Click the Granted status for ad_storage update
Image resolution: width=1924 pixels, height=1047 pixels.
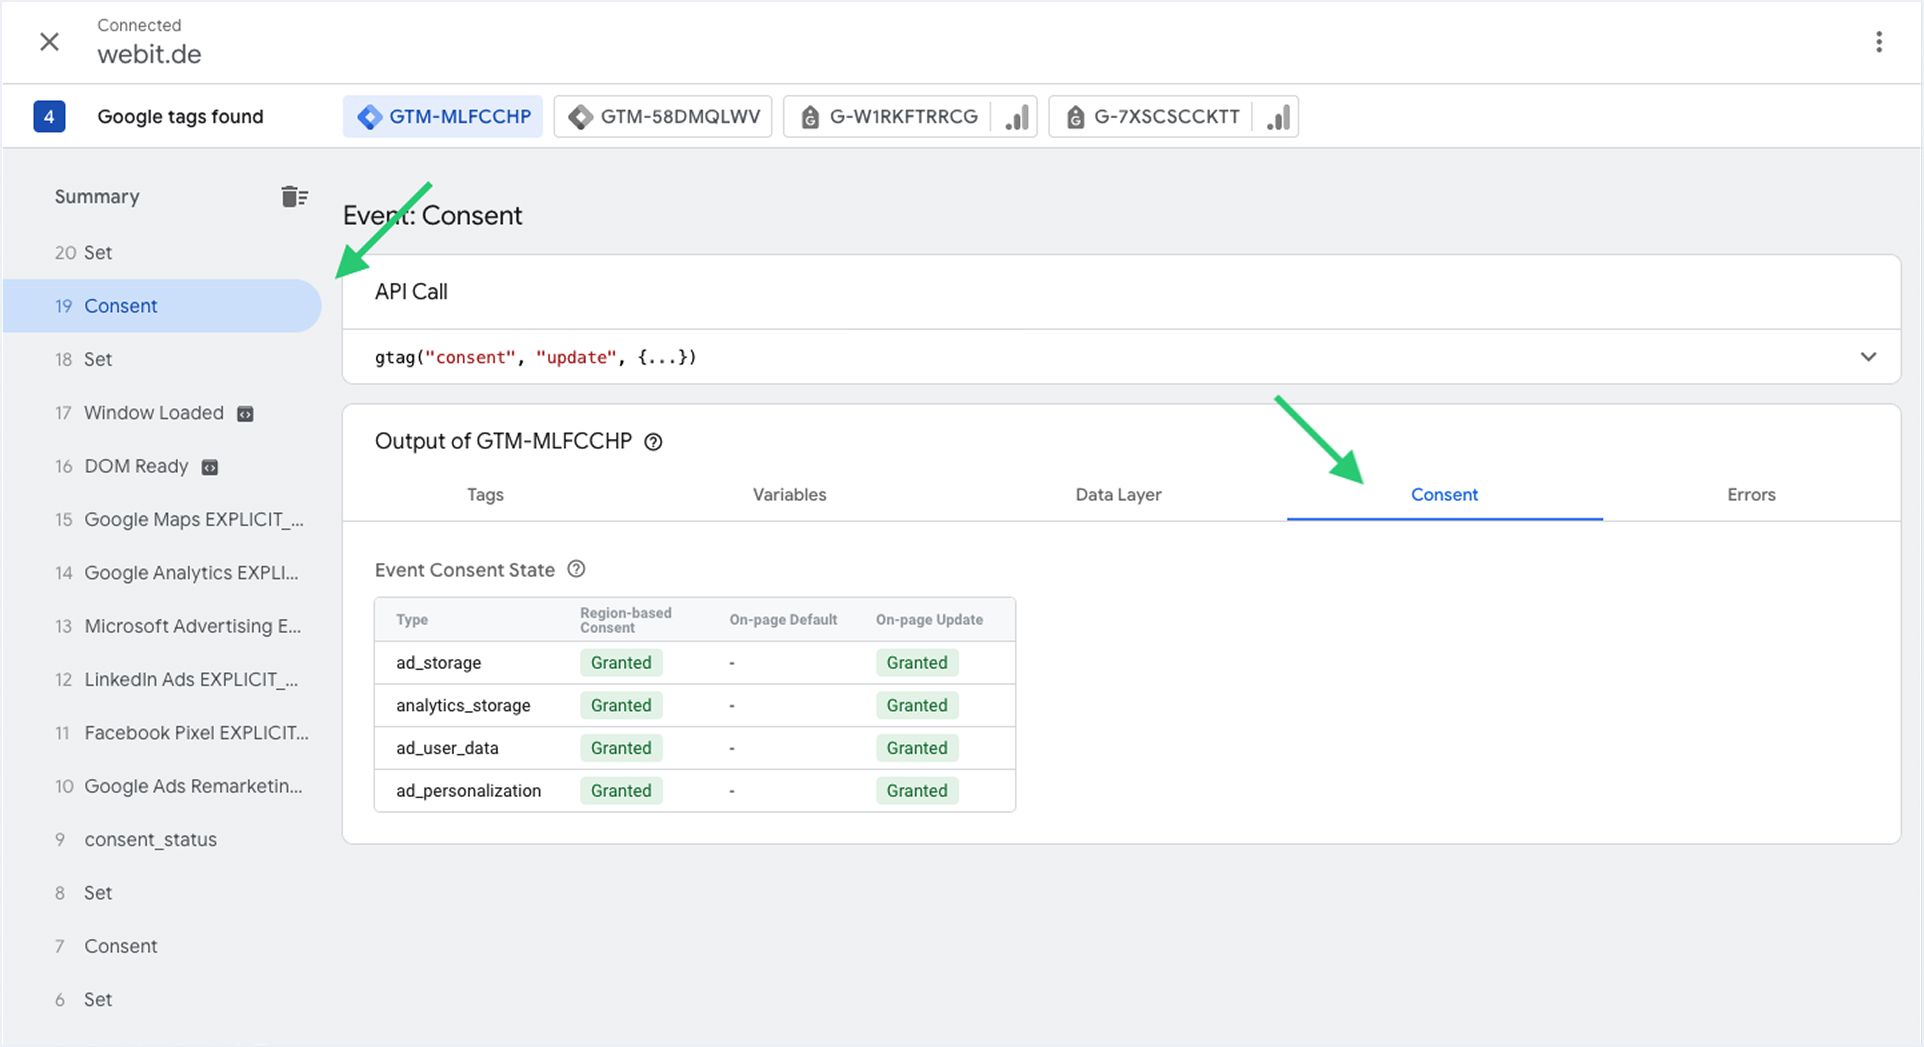pos(916,662)
